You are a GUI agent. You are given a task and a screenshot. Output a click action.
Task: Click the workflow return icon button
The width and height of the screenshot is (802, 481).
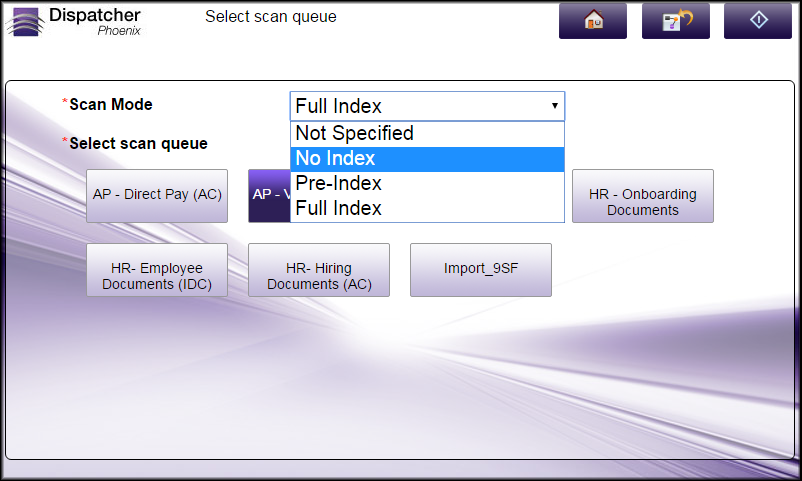(x=676, y=21)
